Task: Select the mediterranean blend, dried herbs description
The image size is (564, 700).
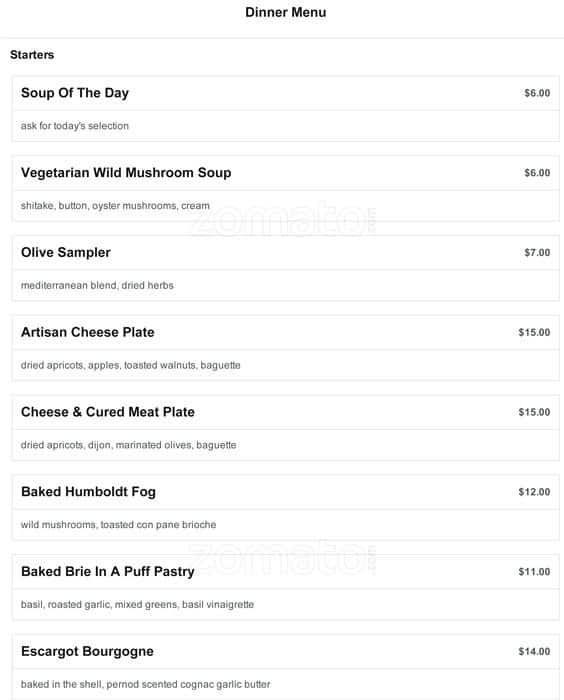Action: point(97,285)
